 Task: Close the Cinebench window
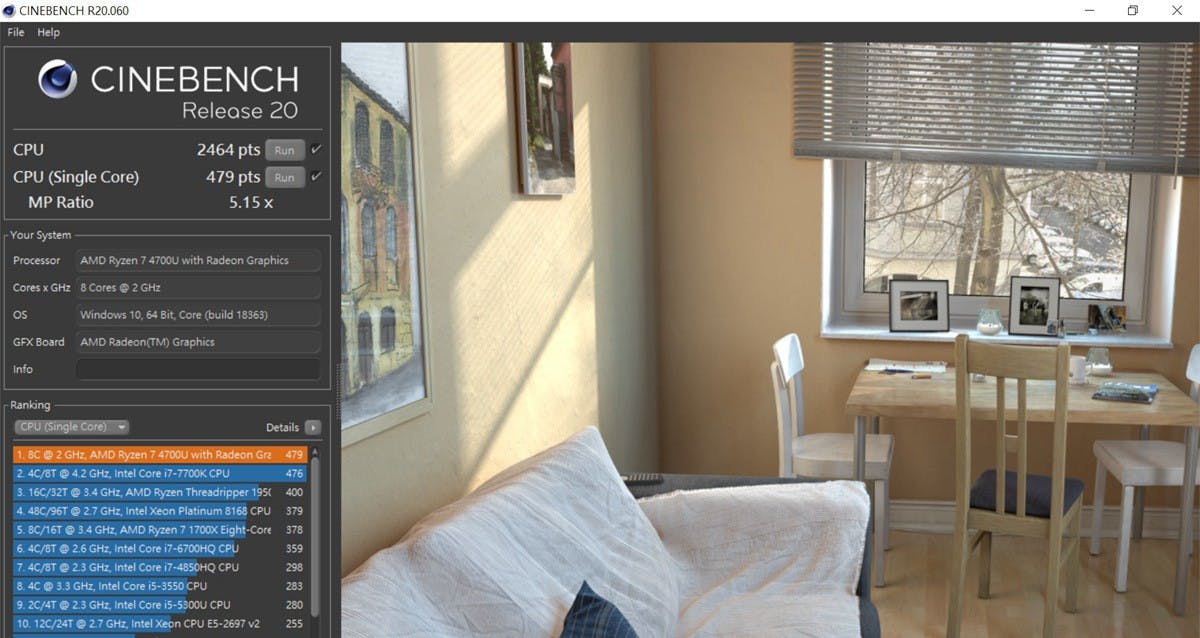1177,11
